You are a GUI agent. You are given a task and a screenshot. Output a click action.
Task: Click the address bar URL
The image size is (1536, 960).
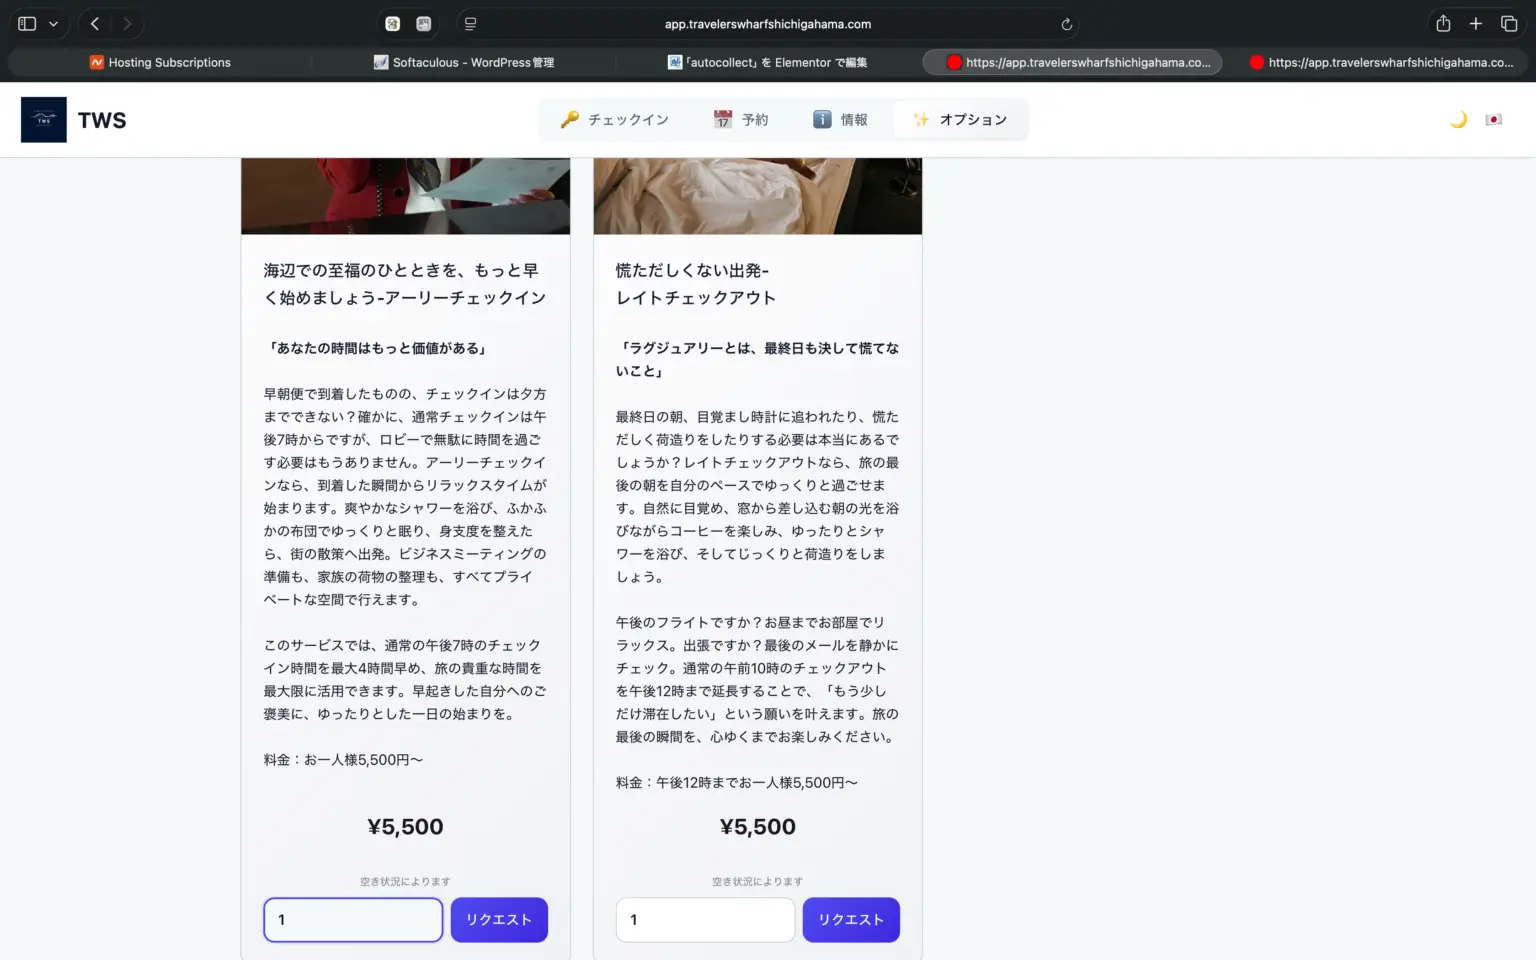[x=767, y=24]
